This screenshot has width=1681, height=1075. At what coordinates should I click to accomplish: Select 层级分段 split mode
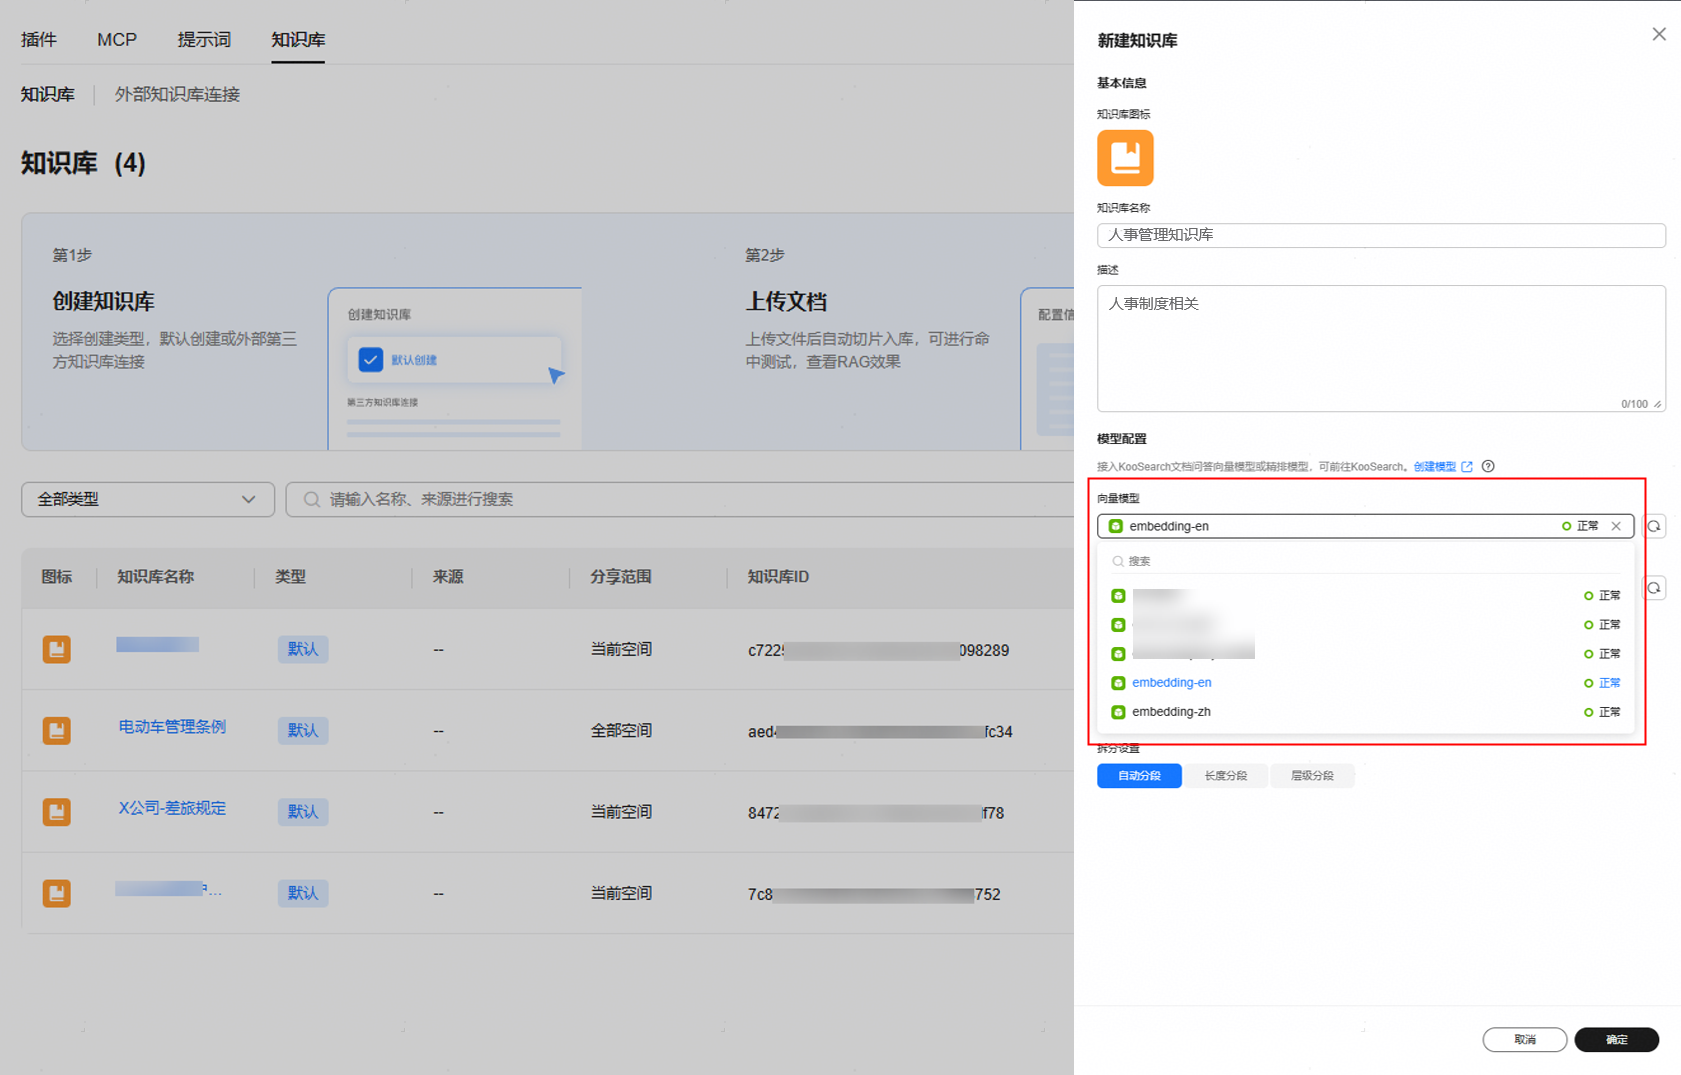click(x=1312, y=776)
